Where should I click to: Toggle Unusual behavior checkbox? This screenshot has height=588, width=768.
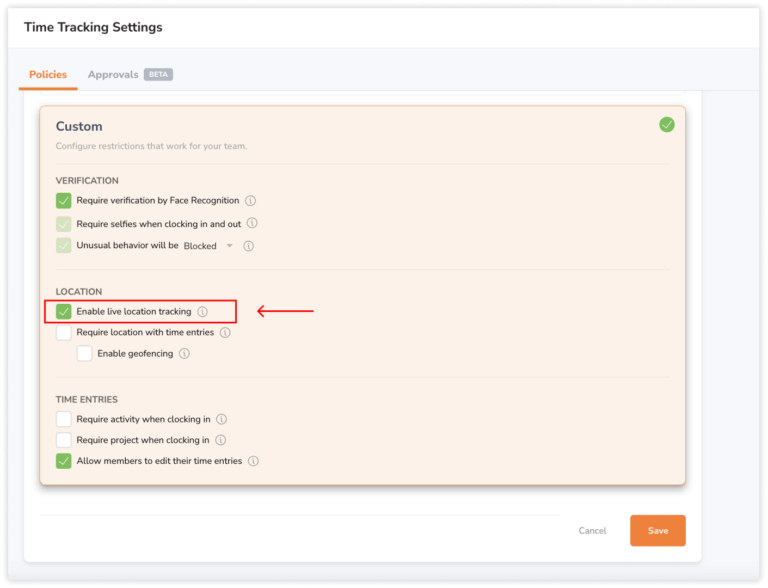pyautogui.click(x=64, y=245)
